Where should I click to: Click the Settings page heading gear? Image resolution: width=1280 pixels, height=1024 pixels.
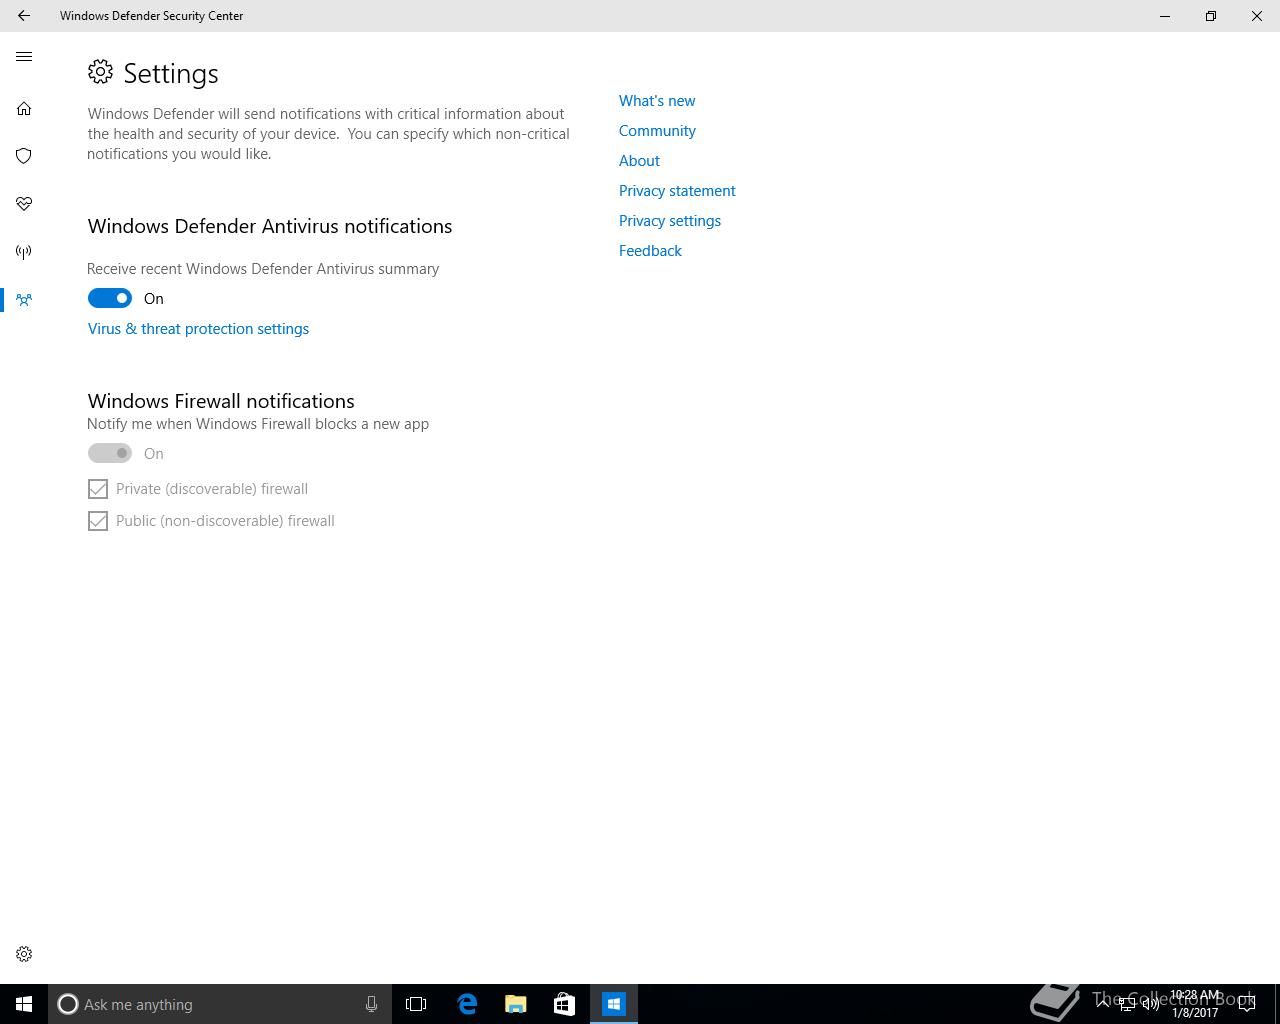[100, 72]
